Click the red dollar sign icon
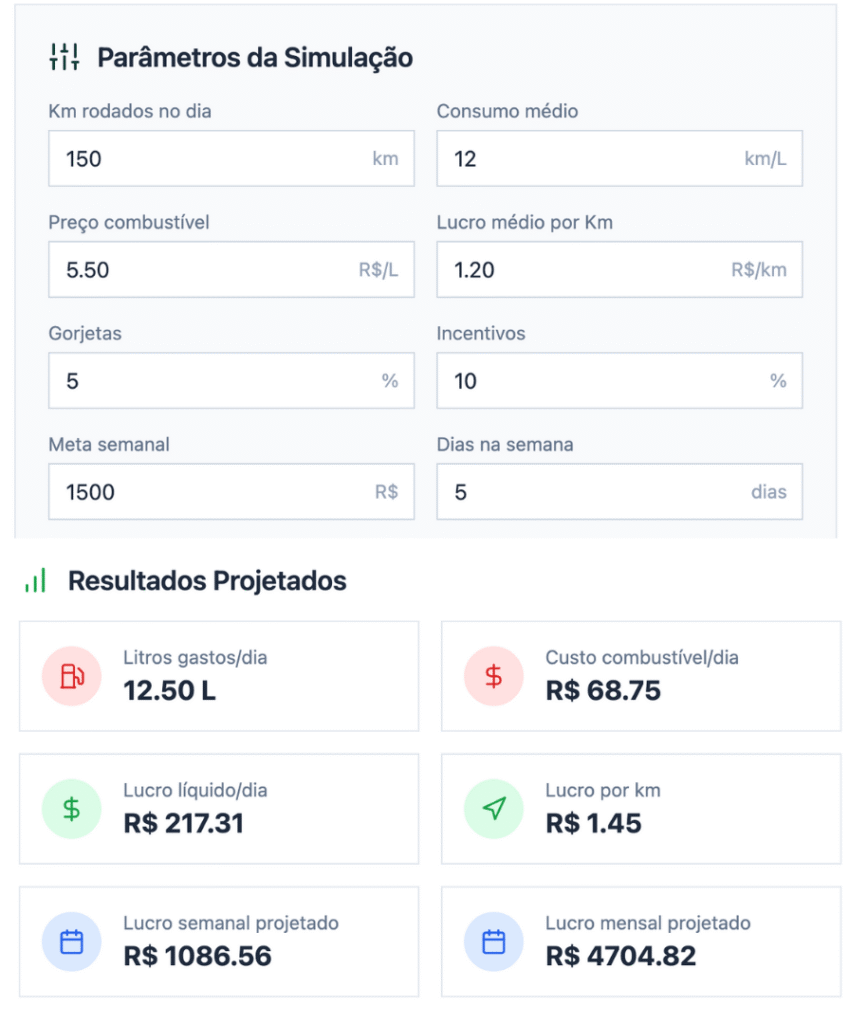Screen dimensions: 849x1024 (x=494, y=676)
